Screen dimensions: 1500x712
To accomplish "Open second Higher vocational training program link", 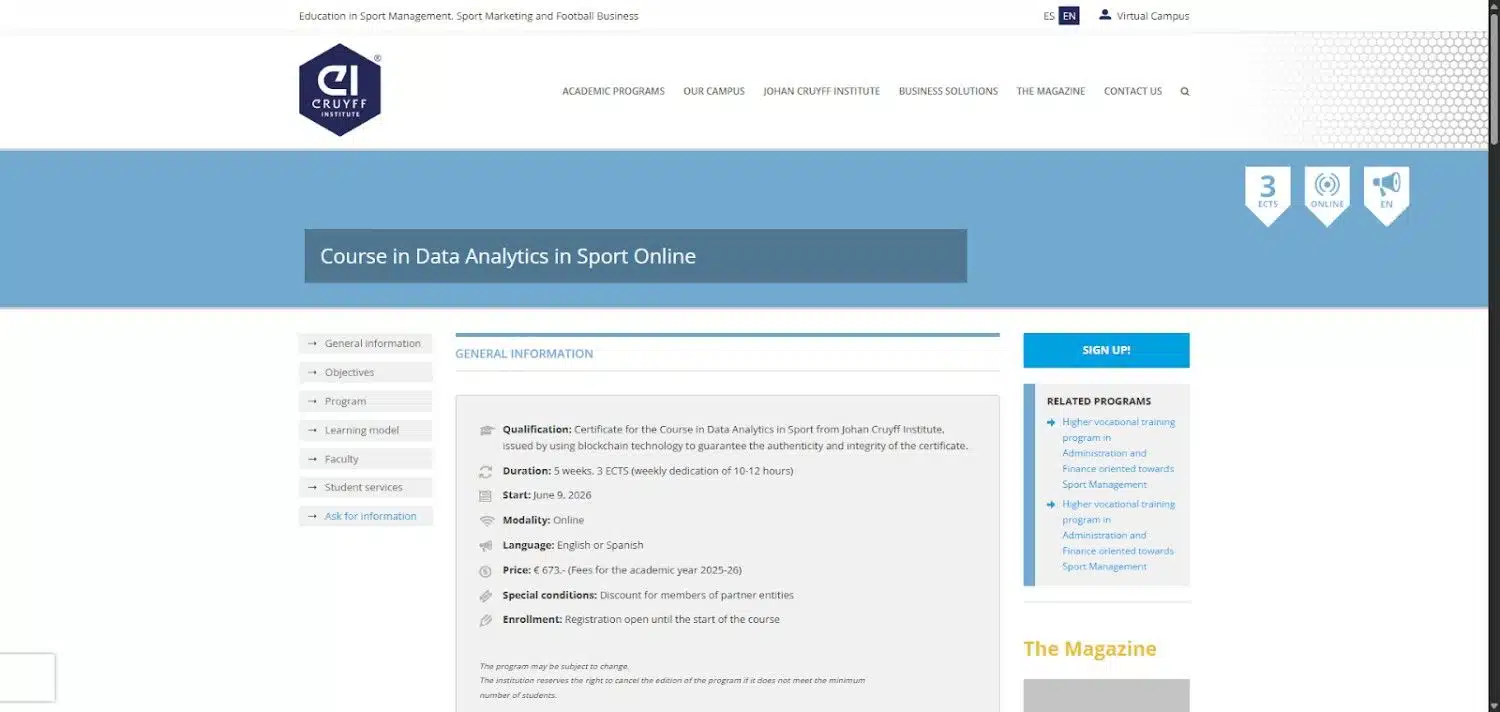I will point(1118,535).
